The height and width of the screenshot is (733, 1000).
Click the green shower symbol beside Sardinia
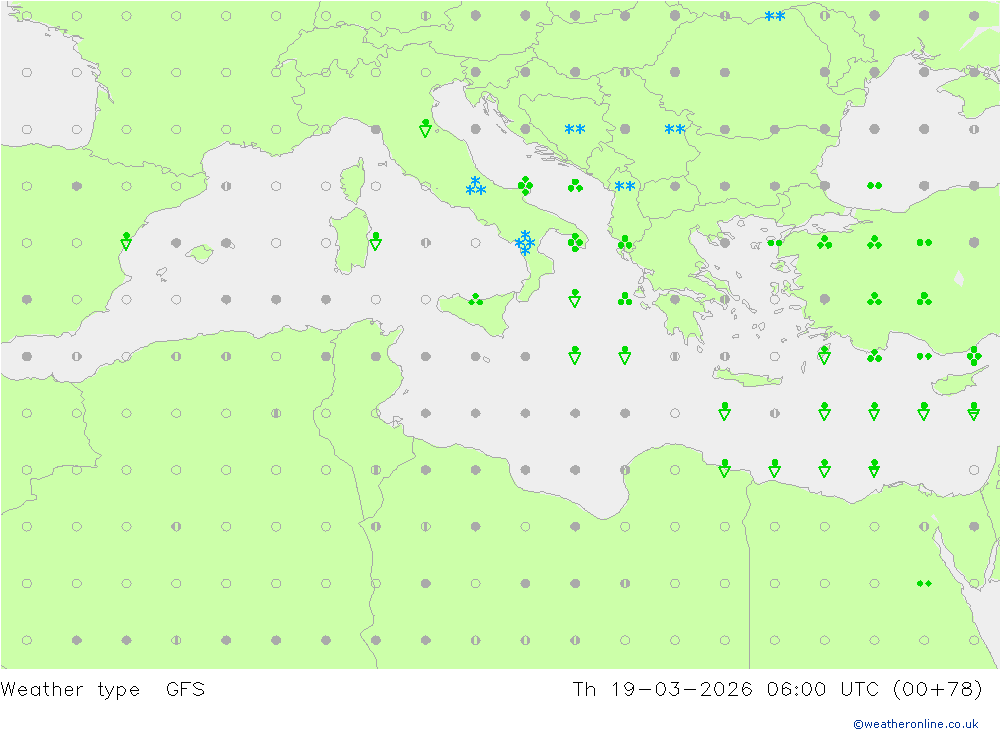(376, 241)
